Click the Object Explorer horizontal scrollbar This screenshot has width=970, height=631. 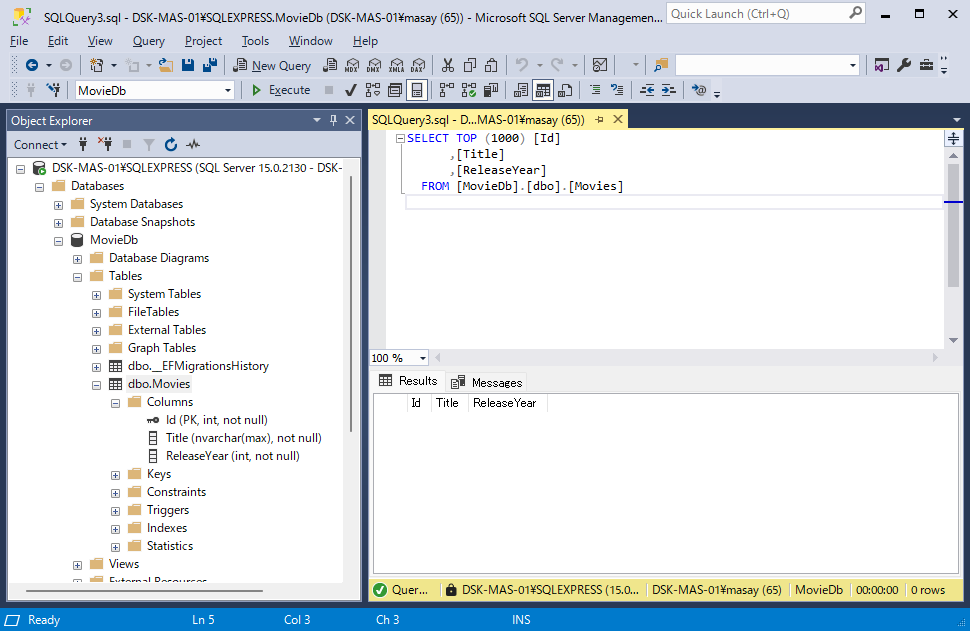click(144, 591)
